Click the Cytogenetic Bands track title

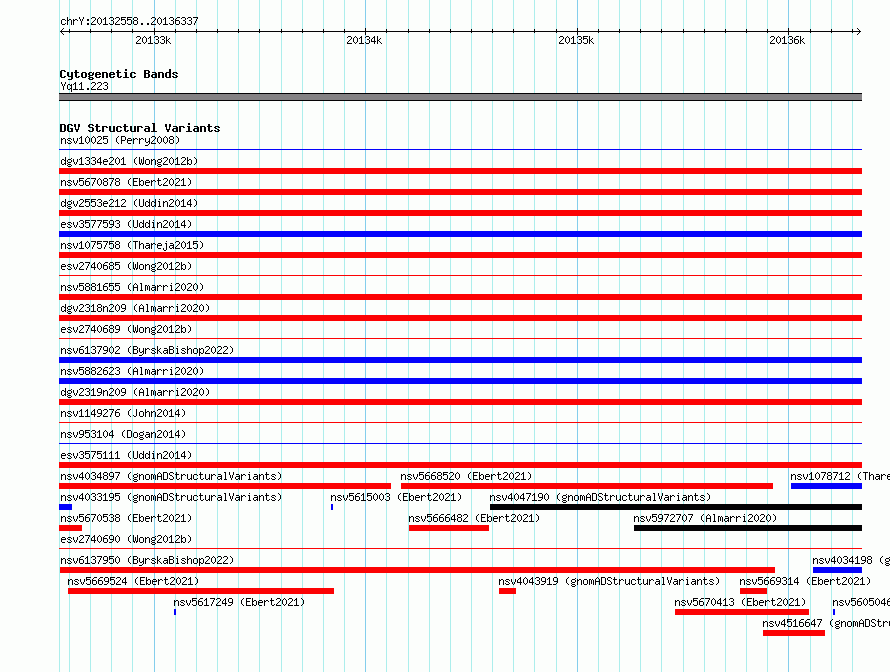pos(119,74)
